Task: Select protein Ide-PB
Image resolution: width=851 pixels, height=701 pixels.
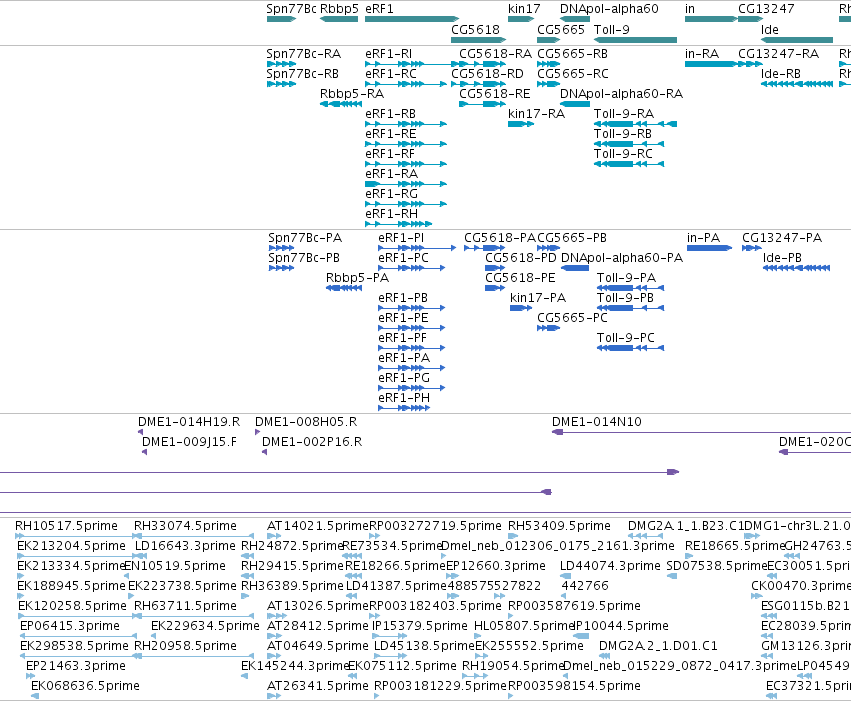Action: [782, 258]
